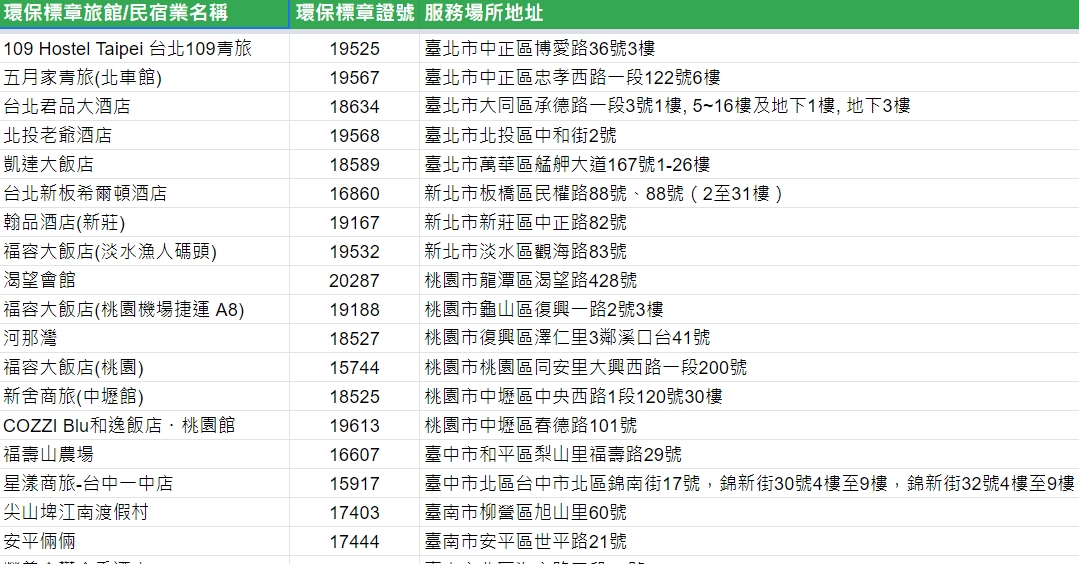Click the 福容大飯店(淡水漁人碼頭) cell
This screenshot has height=564, width=1079.
(145, 251)
